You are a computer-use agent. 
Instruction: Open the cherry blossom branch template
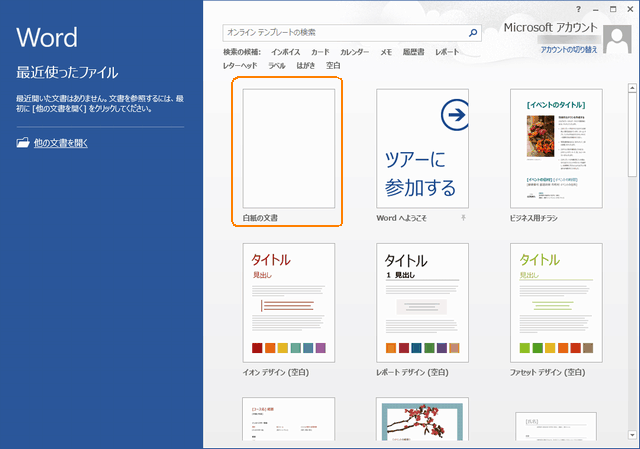pyautogui.click(x=422, y=420)
